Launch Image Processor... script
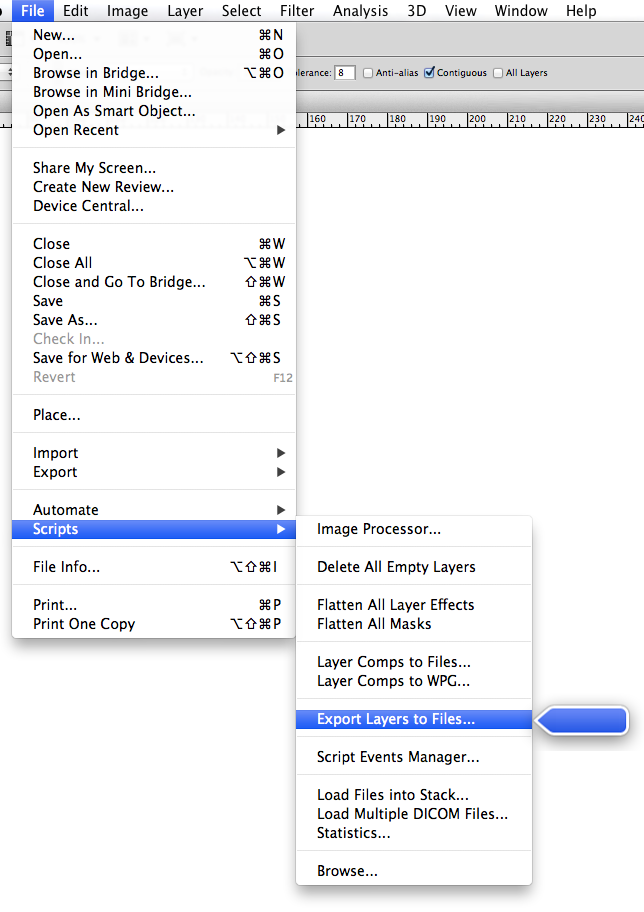 pyautogui.click(x=414, y=529)
